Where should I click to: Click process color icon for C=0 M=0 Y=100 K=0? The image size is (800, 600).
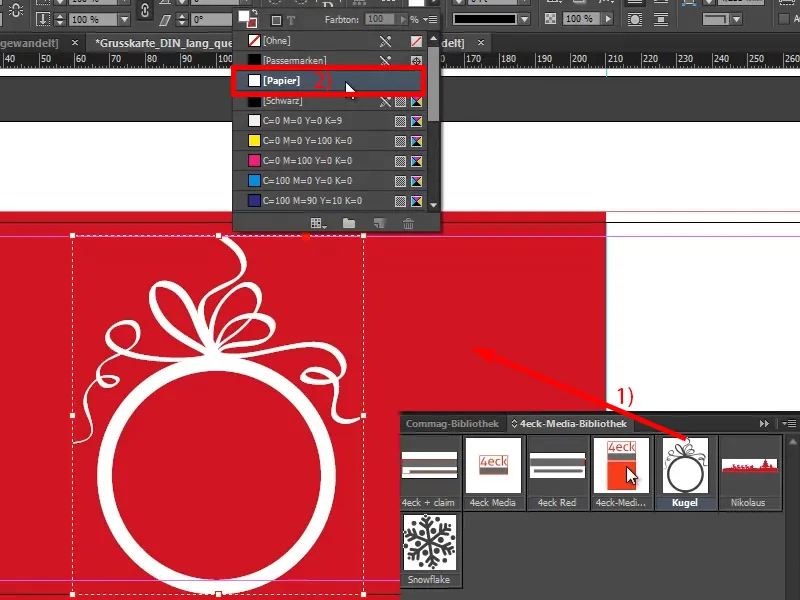click(x=401, y=141)
